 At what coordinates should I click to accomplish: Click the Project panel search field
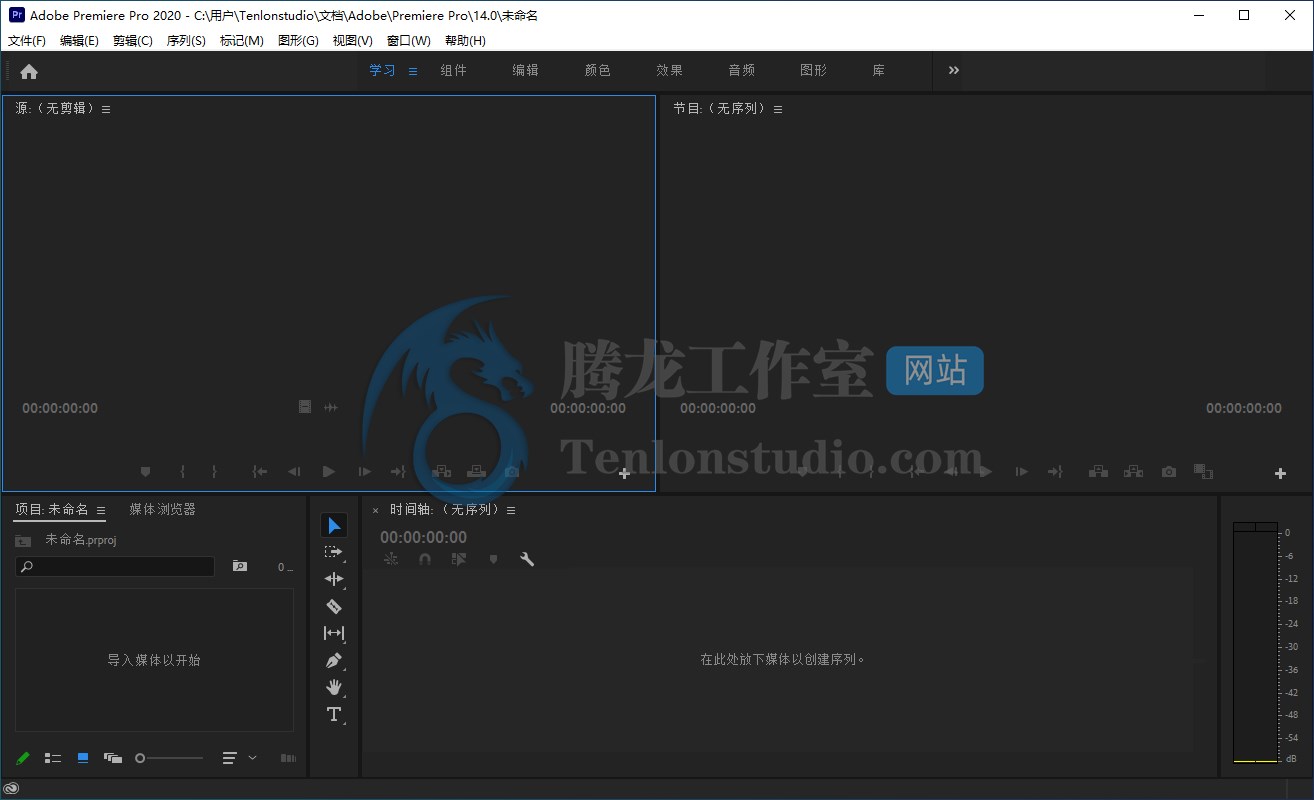pyautogui.click(x=115, y=566)
